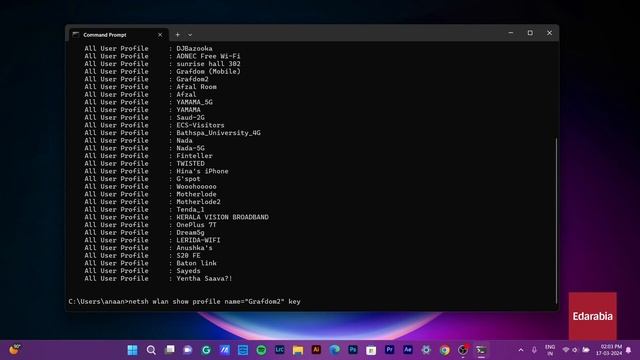Launch Adobe Premiere Pro from the taskbar

point(389,350)
